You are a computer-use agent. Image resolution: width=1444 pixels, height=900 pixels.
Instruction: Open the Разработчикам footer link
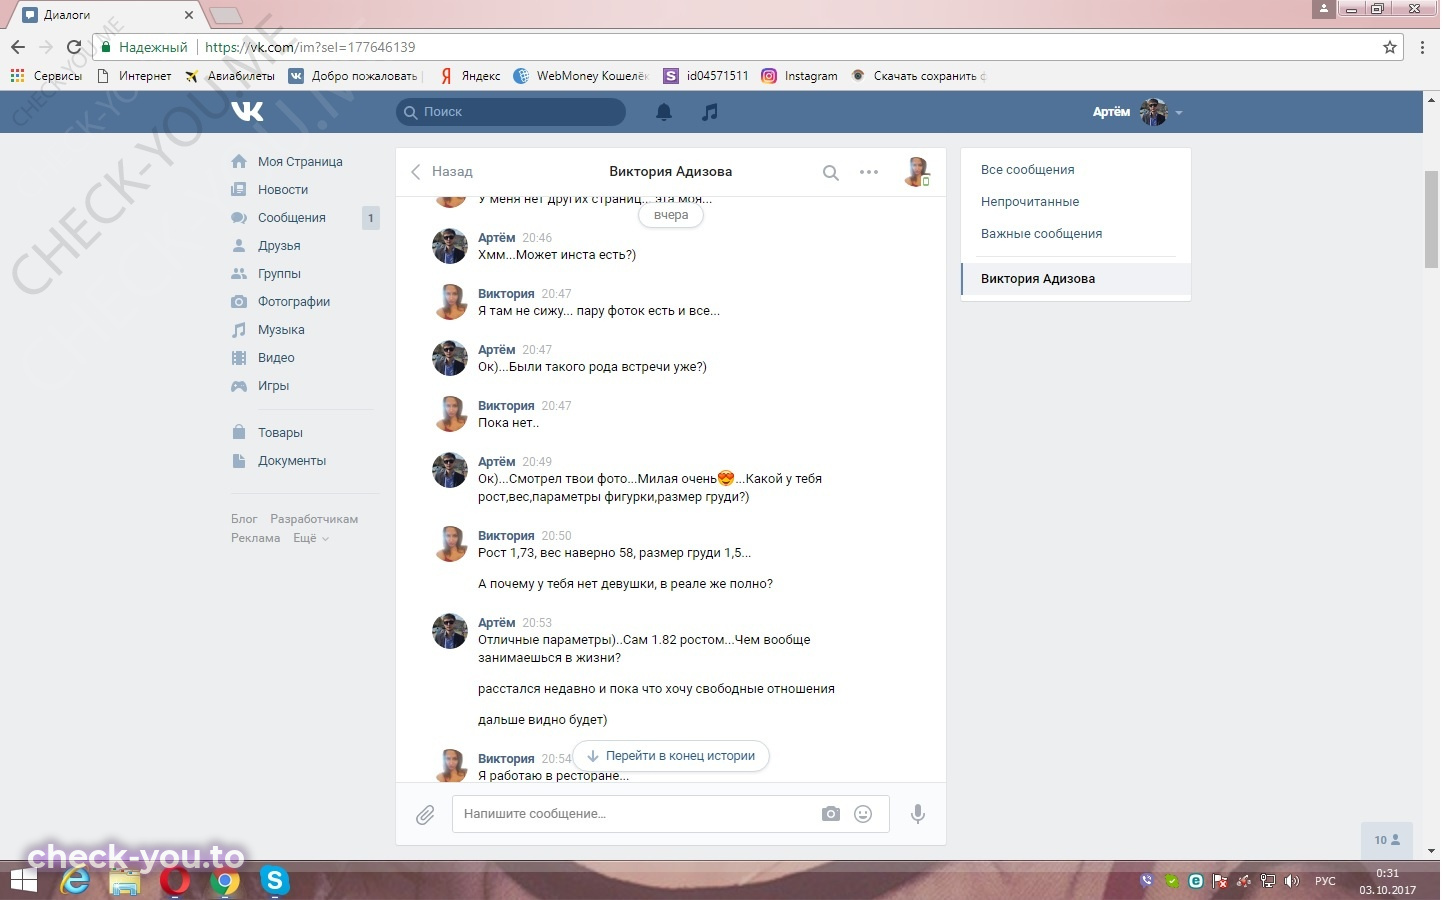[x=314, y=519]
